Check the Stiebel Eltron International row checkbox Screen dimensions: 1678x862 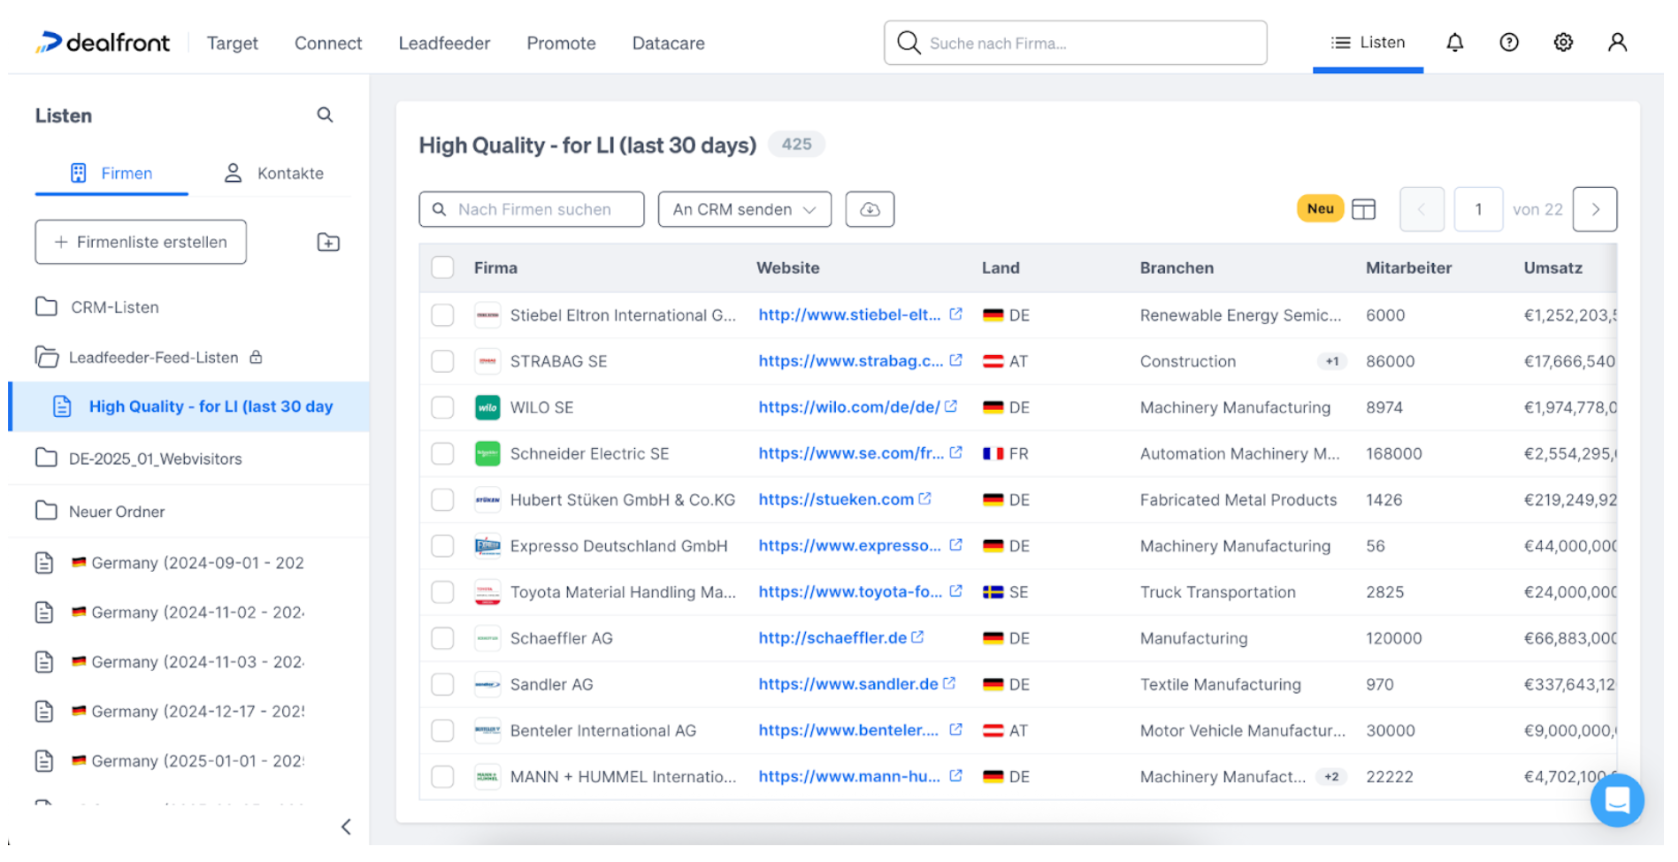pyautogui.click(x=442, y=315)
